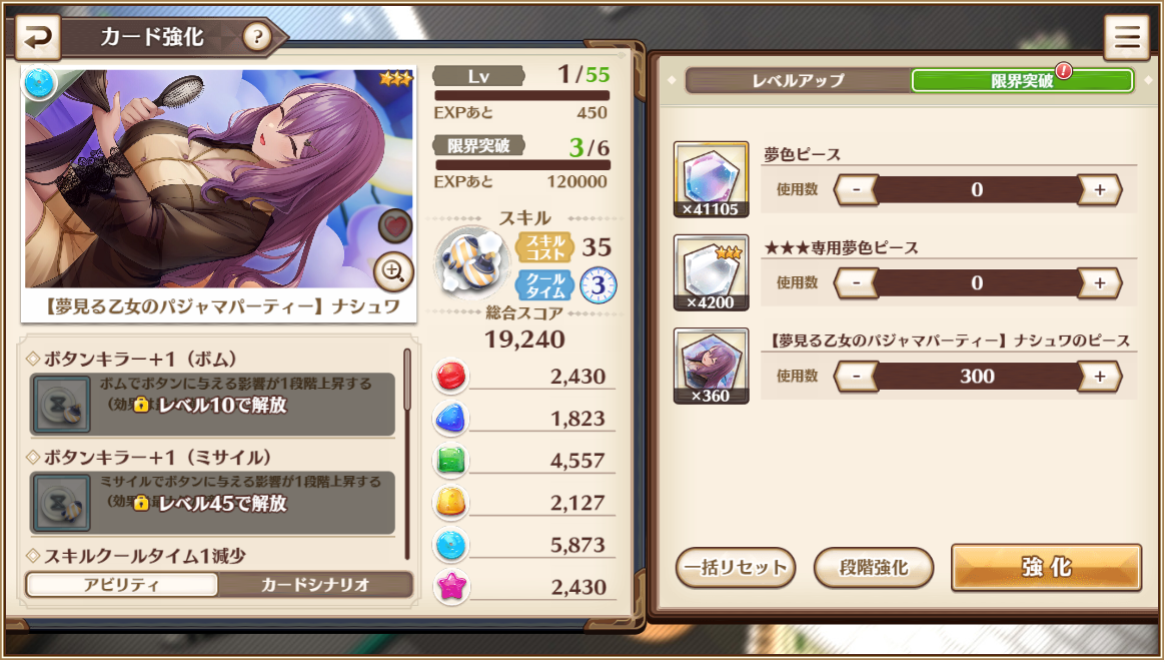Click the 一括リセット button
This screenshot has height=662, width=1165.
click(736, 568)
